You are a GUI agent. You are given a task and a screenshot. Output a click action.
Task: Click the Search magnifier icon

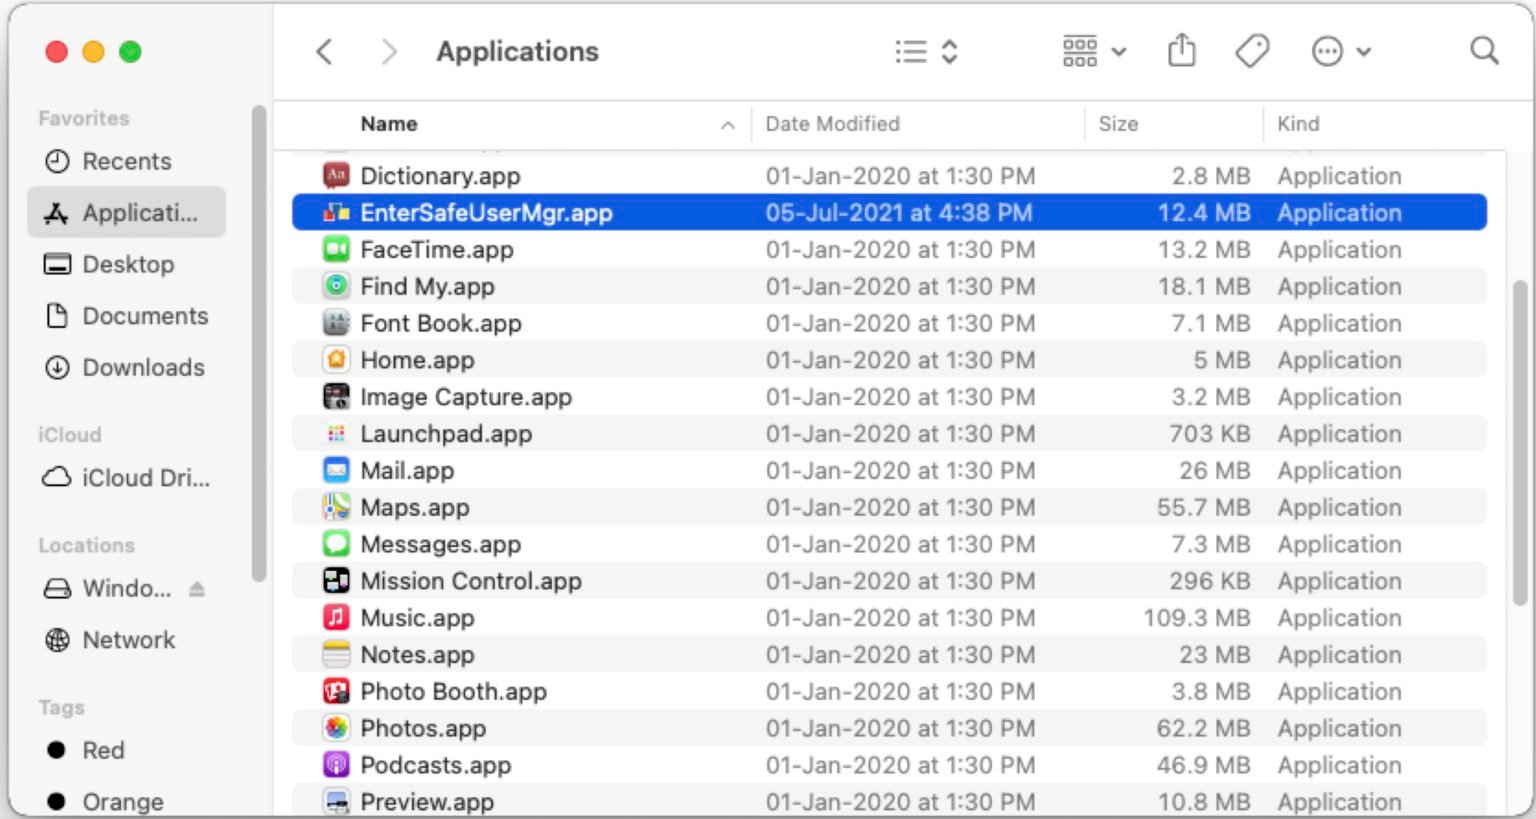coord(1484,50)
